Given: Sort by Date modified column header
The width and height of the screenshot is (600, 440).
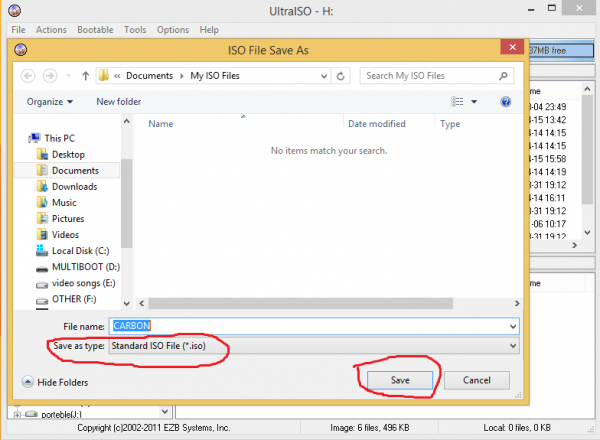Looking at the screenshot, I should tap(377, 124).
